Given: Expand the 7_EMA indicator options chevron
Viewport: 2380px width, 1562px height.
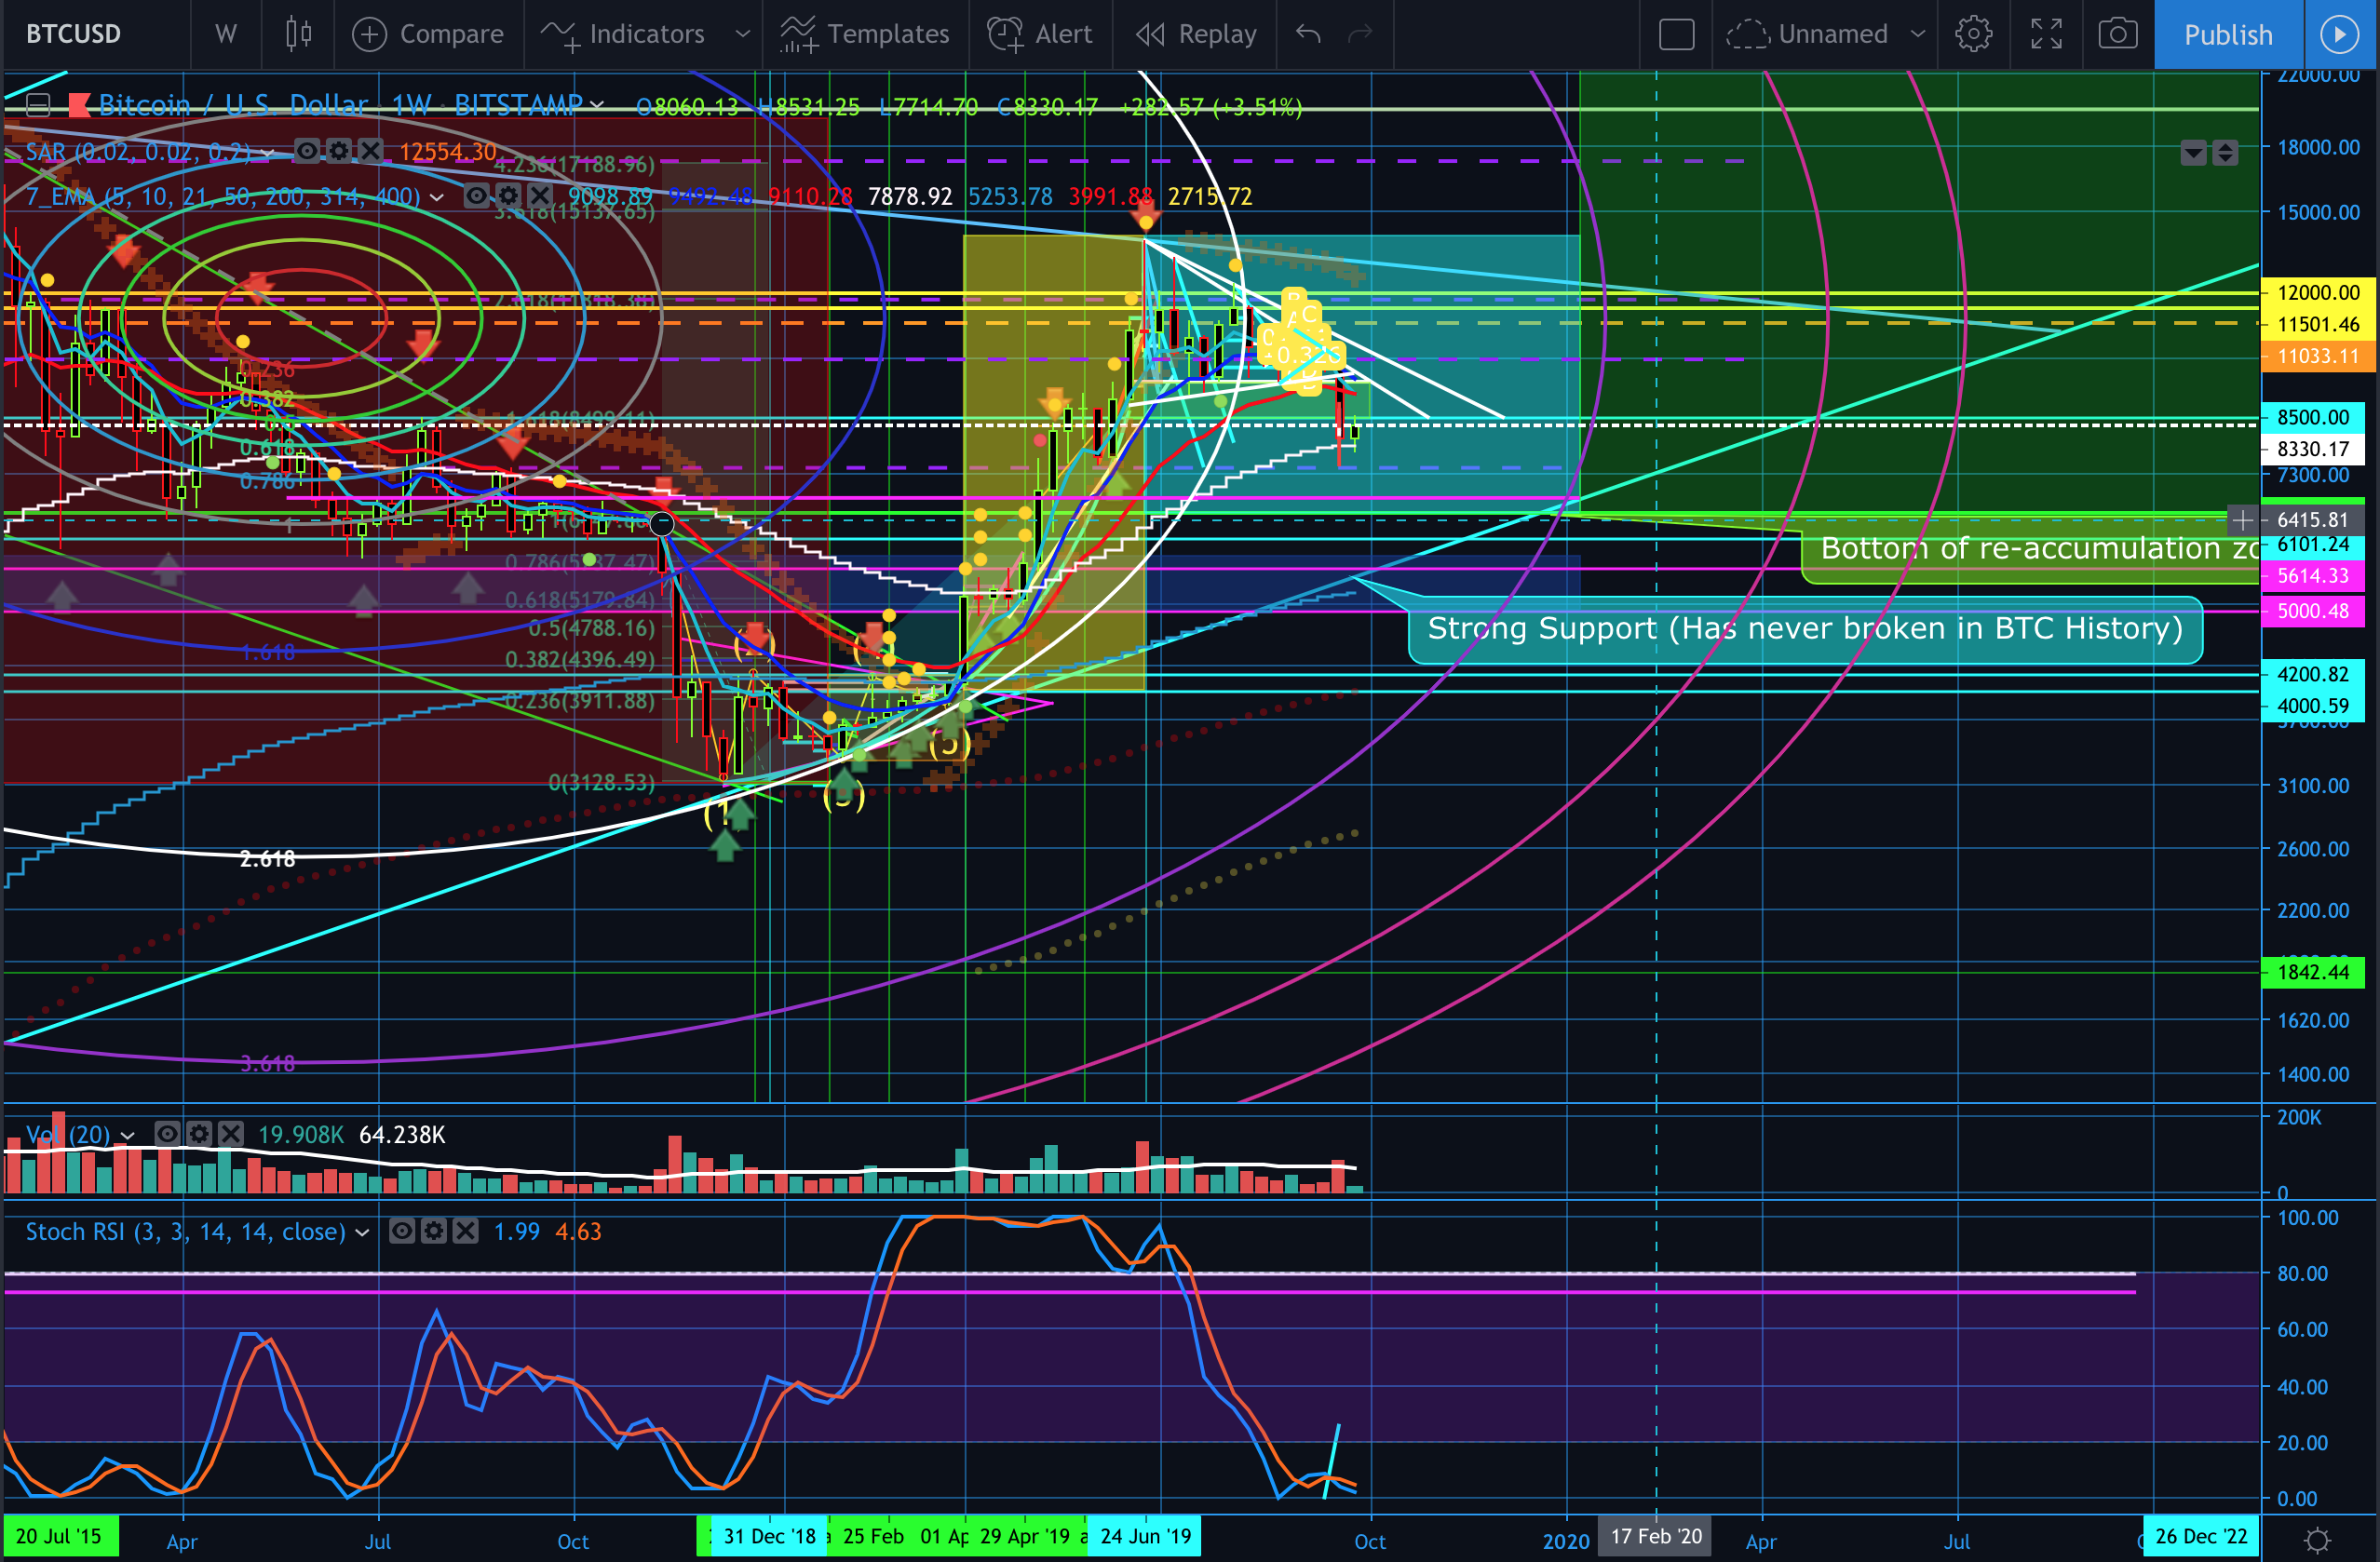Looking at the screenshot, I should tap(437, 197).
